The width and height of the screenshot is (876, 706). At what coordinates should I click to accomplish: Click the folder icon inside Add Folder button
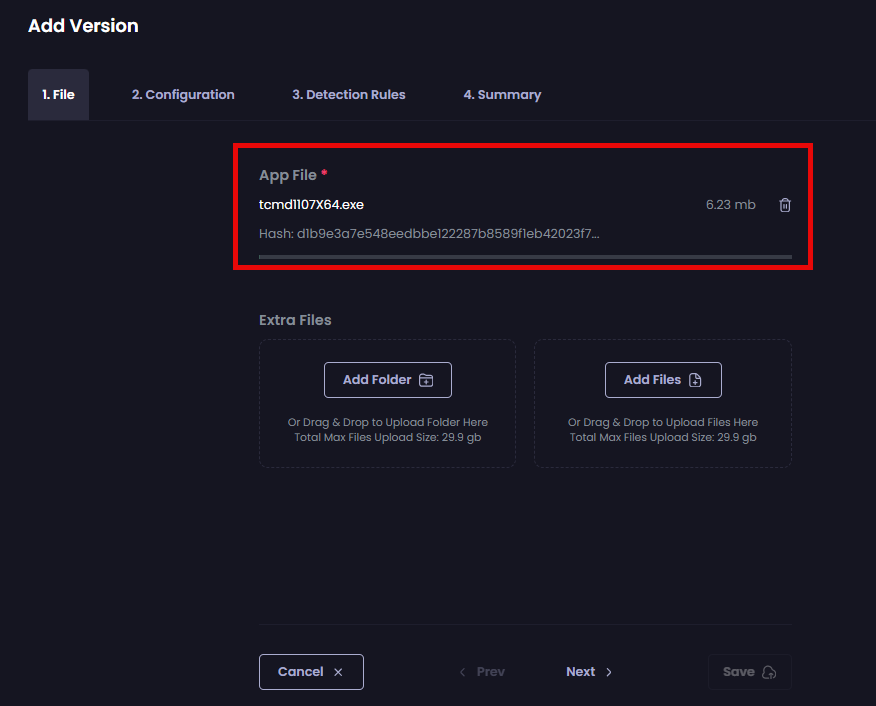click(x=424, y=380)
